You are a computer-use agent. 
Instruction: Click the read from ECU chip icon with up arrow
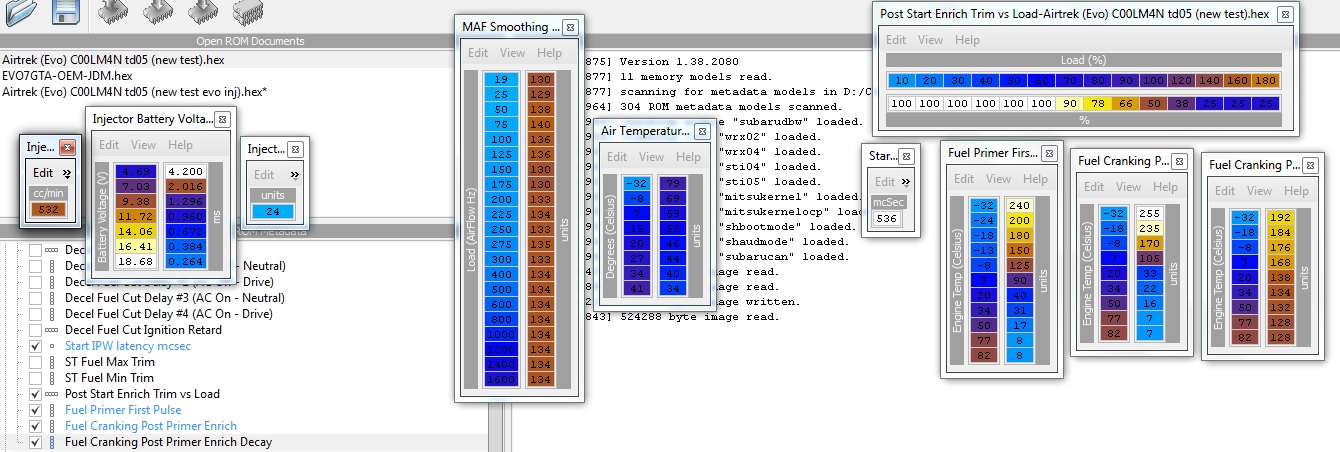[x=115, y=11]
